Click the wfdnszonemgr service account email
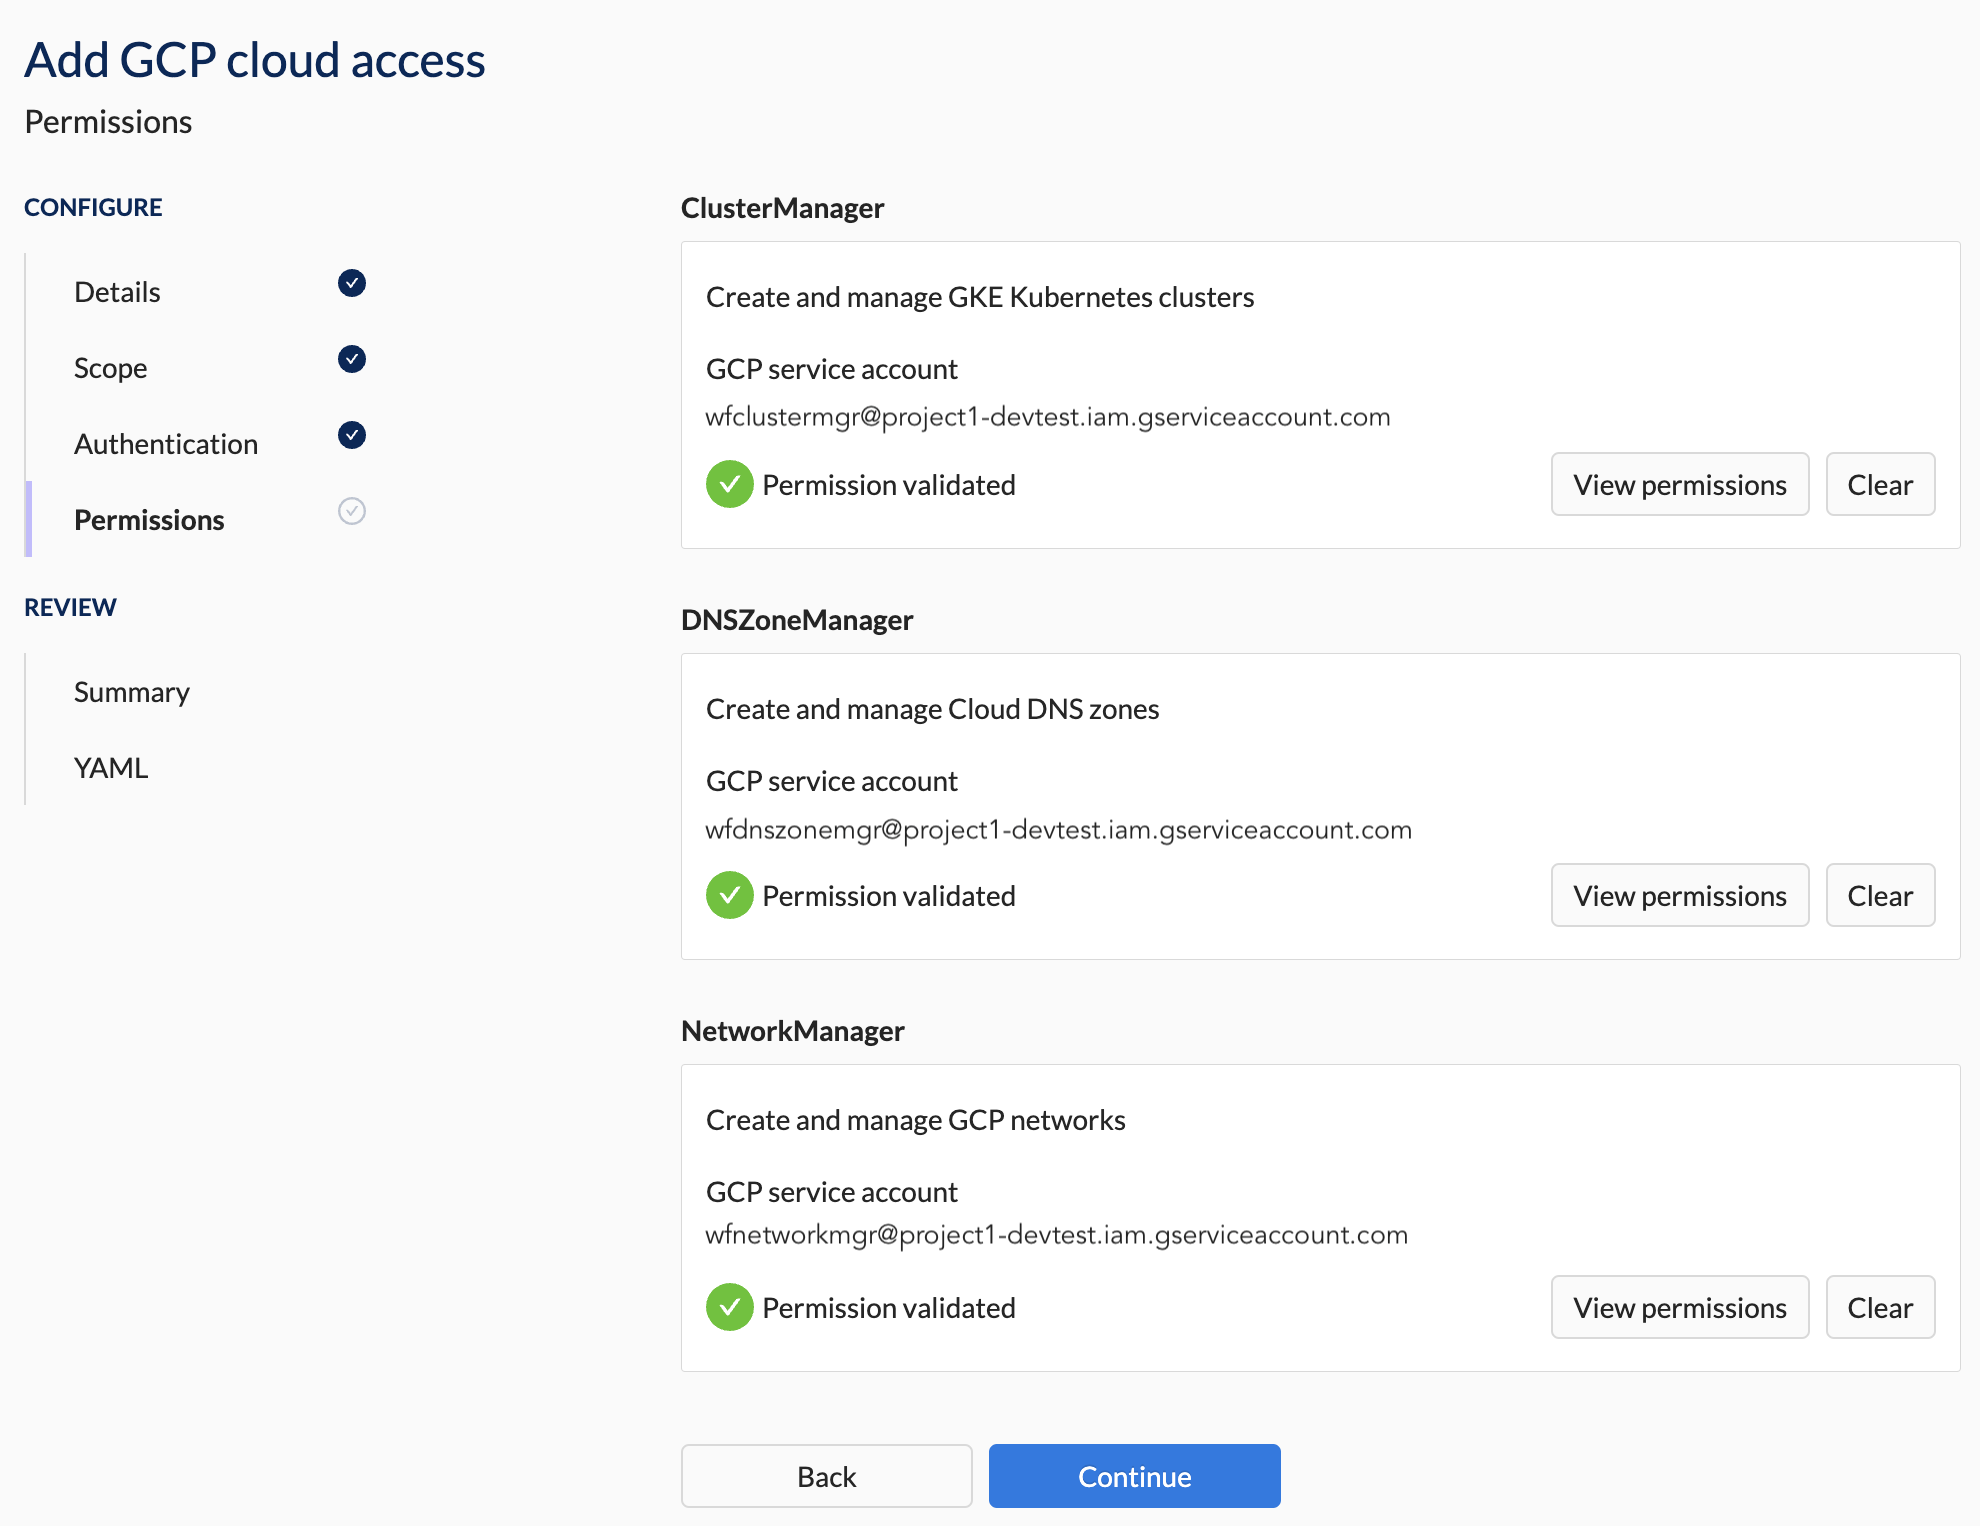This screenshot has width=1980, height=1526. click(x=1059, y=830)
